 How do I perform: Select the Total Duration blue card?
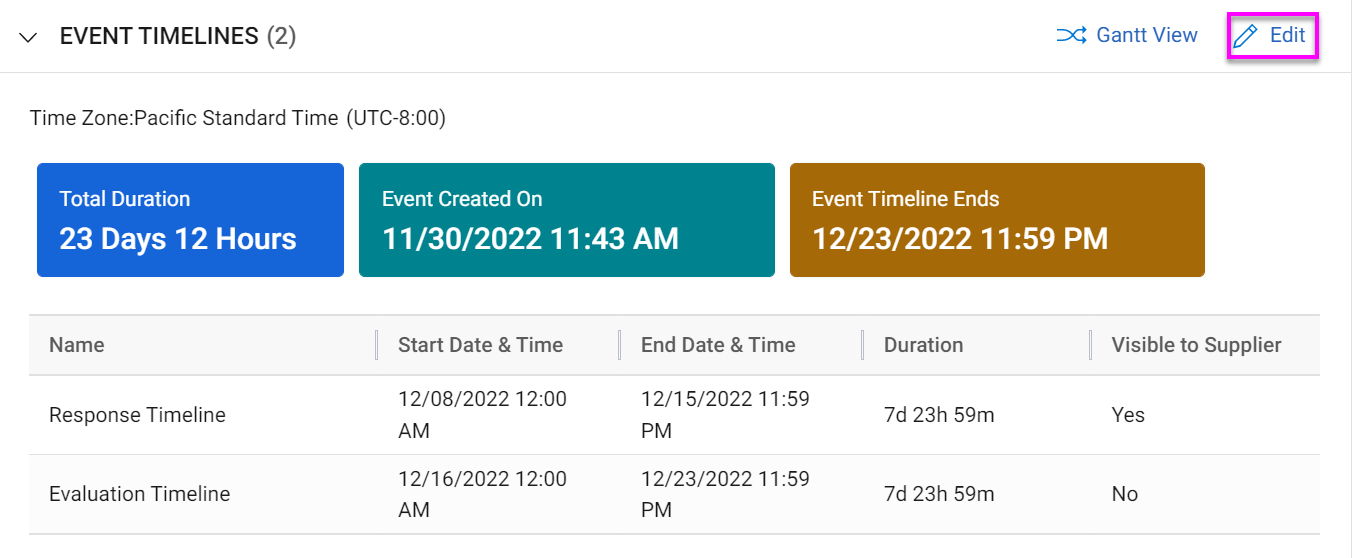(190, 220)
